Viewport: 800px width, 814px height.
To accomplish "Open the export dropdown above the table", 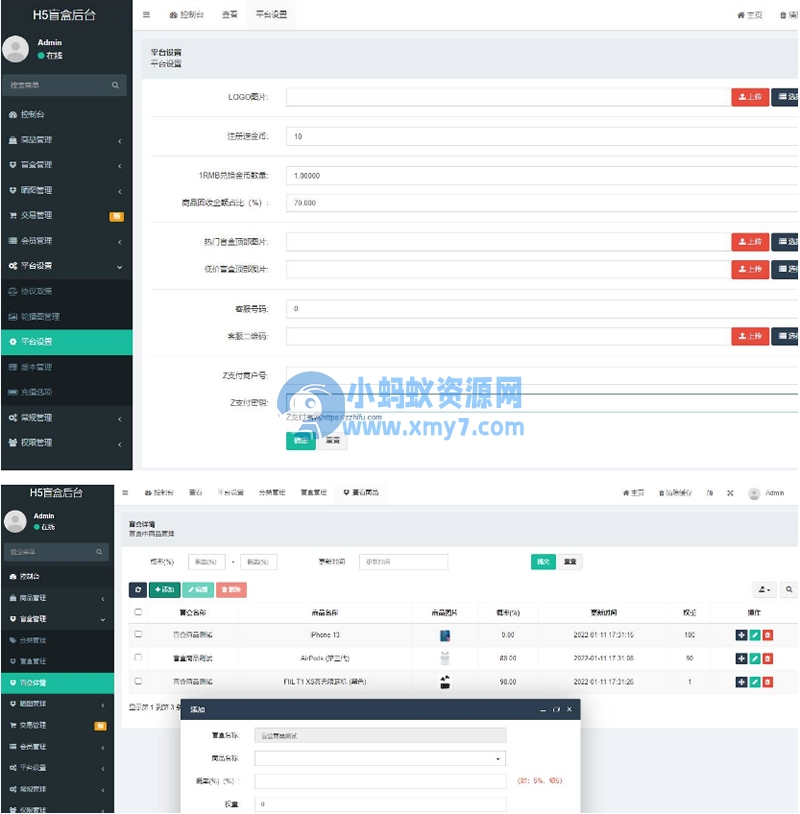I will pos(764,590).
